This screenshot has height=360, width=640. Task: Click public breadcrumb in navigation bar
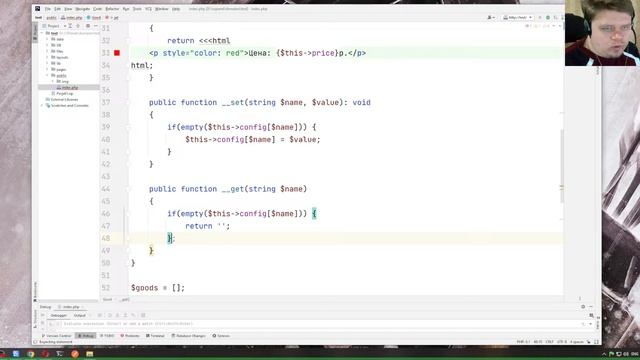[x=51, y=18]
